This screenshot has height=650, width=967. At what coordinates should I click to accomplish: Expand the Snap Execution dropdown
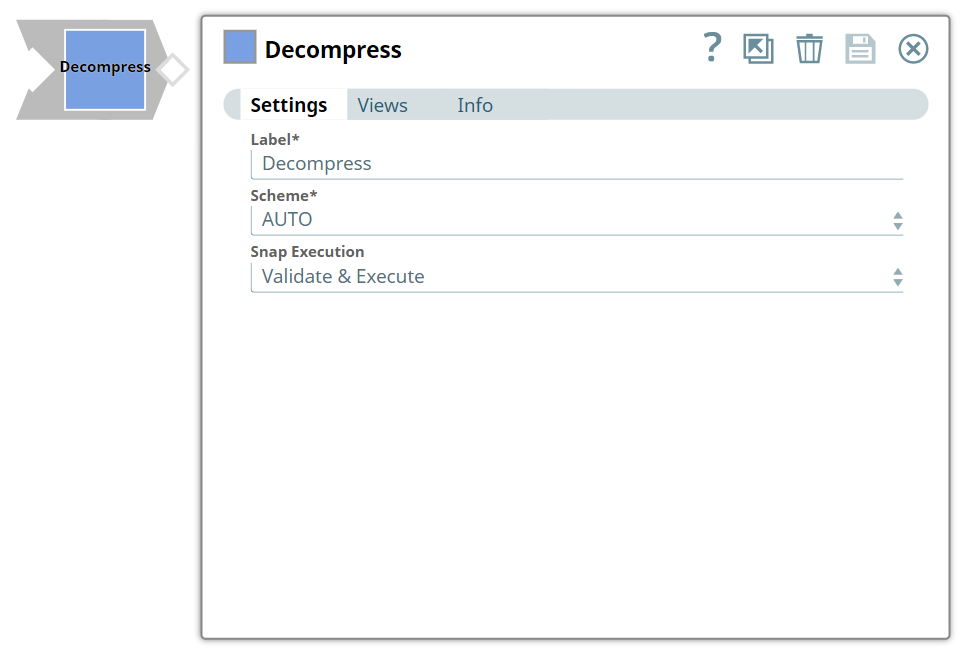[570, 277]
